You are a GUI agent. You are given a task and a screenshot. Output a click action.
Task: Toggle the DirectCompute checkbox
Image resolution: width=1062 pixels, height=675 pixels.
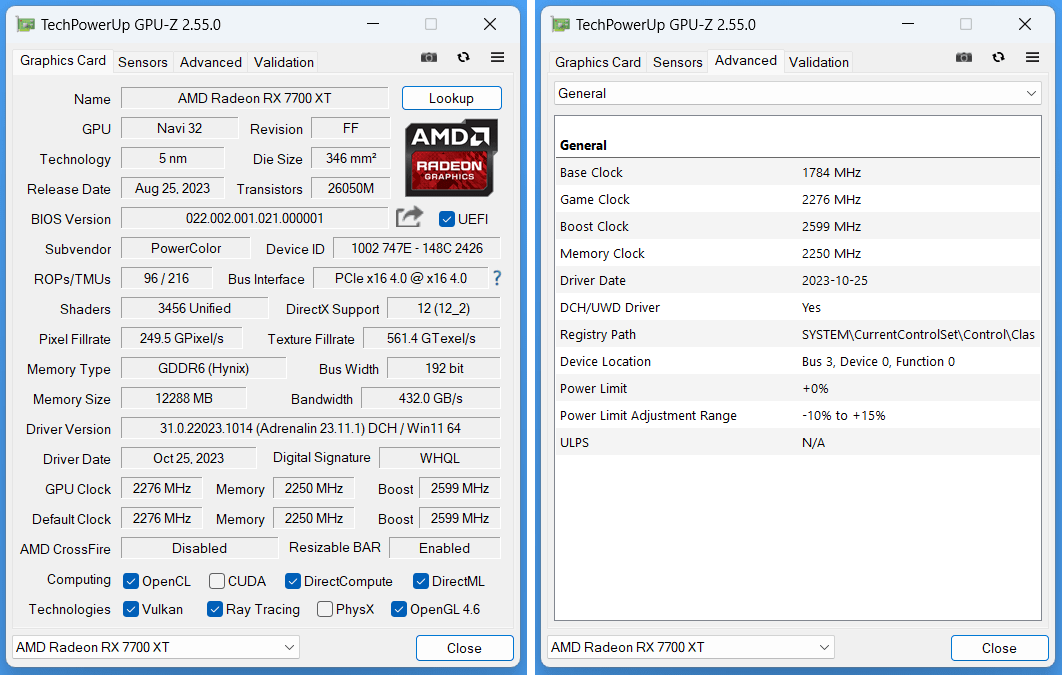point(293,582)
